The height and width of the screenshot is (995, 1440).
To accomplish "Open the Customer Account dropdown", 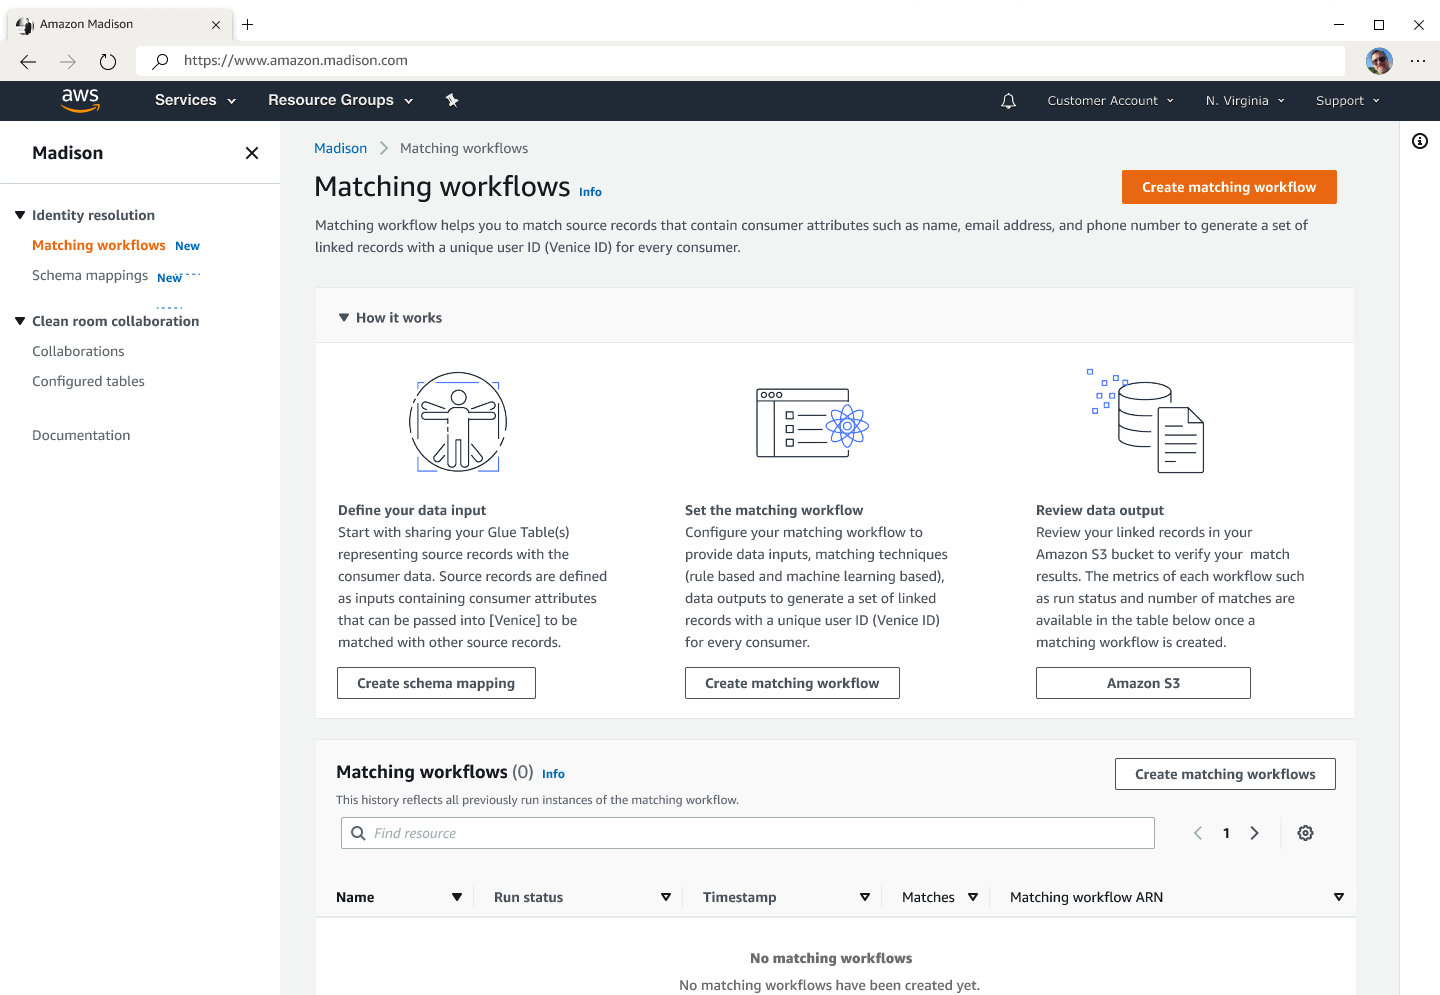I will 1110,101.
